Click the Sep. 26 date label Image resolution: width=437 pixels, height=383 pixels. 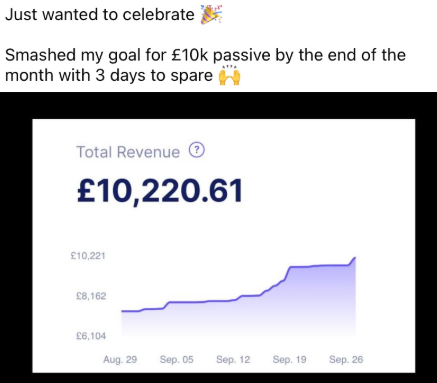(x=346, y=359)
